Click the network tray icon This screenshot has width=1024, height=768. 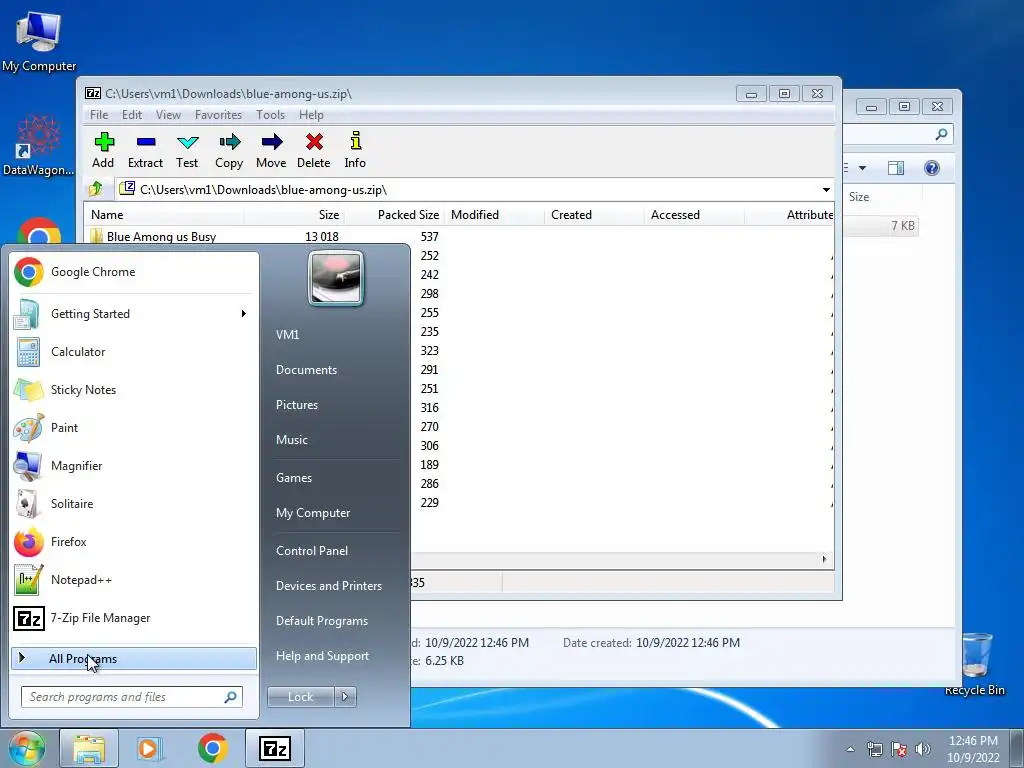pos(874,749)
